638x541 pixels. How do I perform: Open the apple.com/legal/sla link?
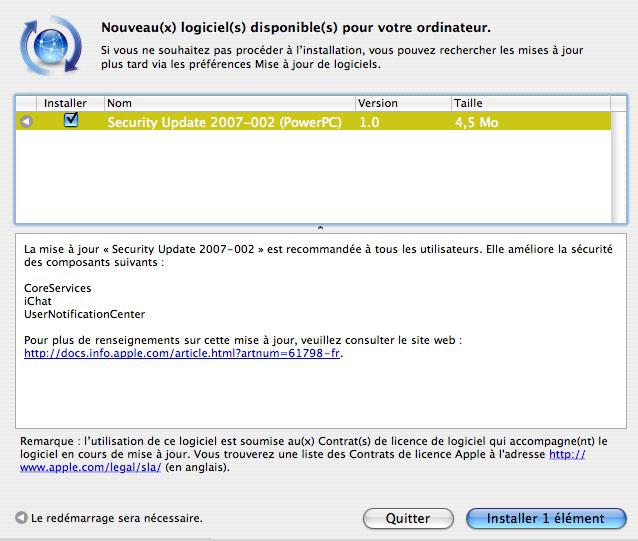coord(303,460)
